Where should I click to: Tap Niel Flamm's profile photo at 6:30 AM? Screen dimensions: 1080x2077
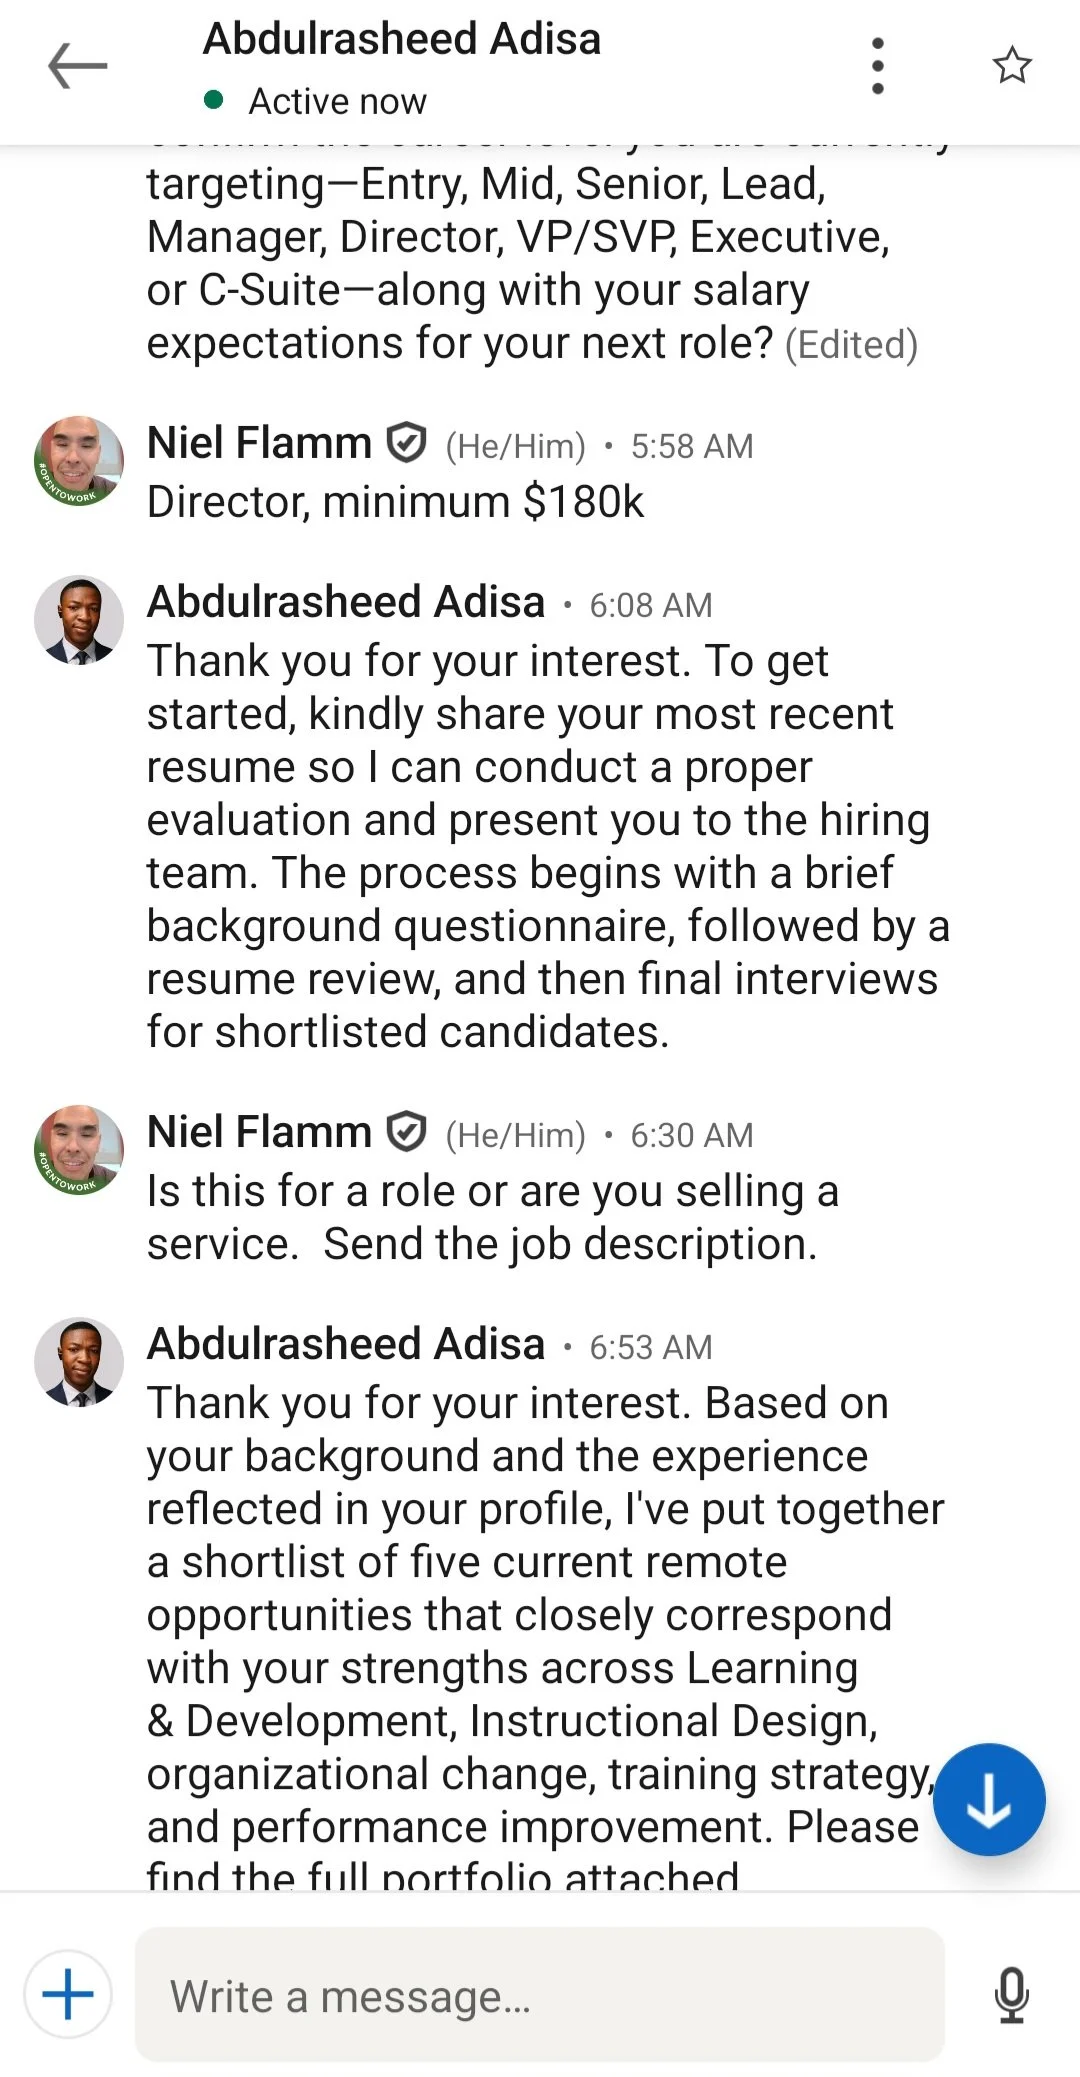pos(79,1150)
